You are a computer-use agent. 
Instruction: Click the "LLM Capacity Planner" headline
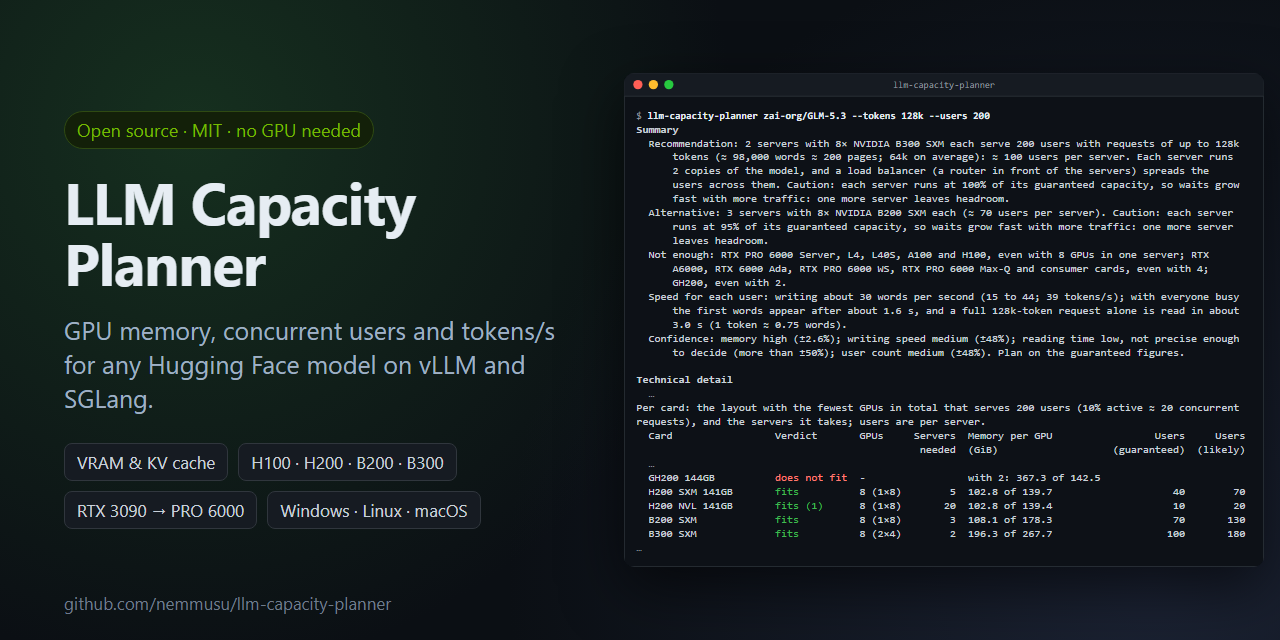coord(240,237)
